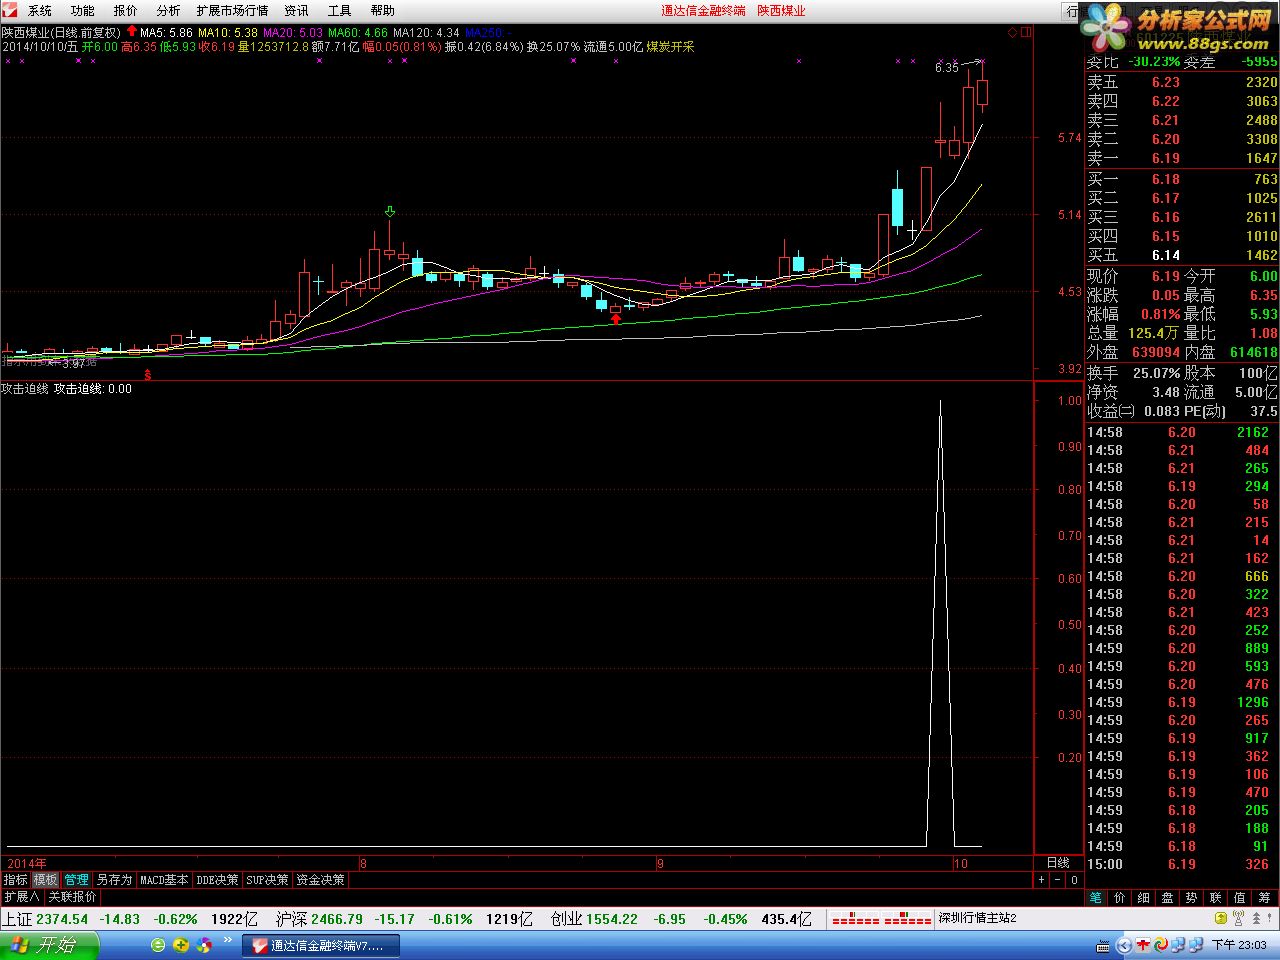
Task: Select the 细 tab in side panel
Action: (1143, 897)
